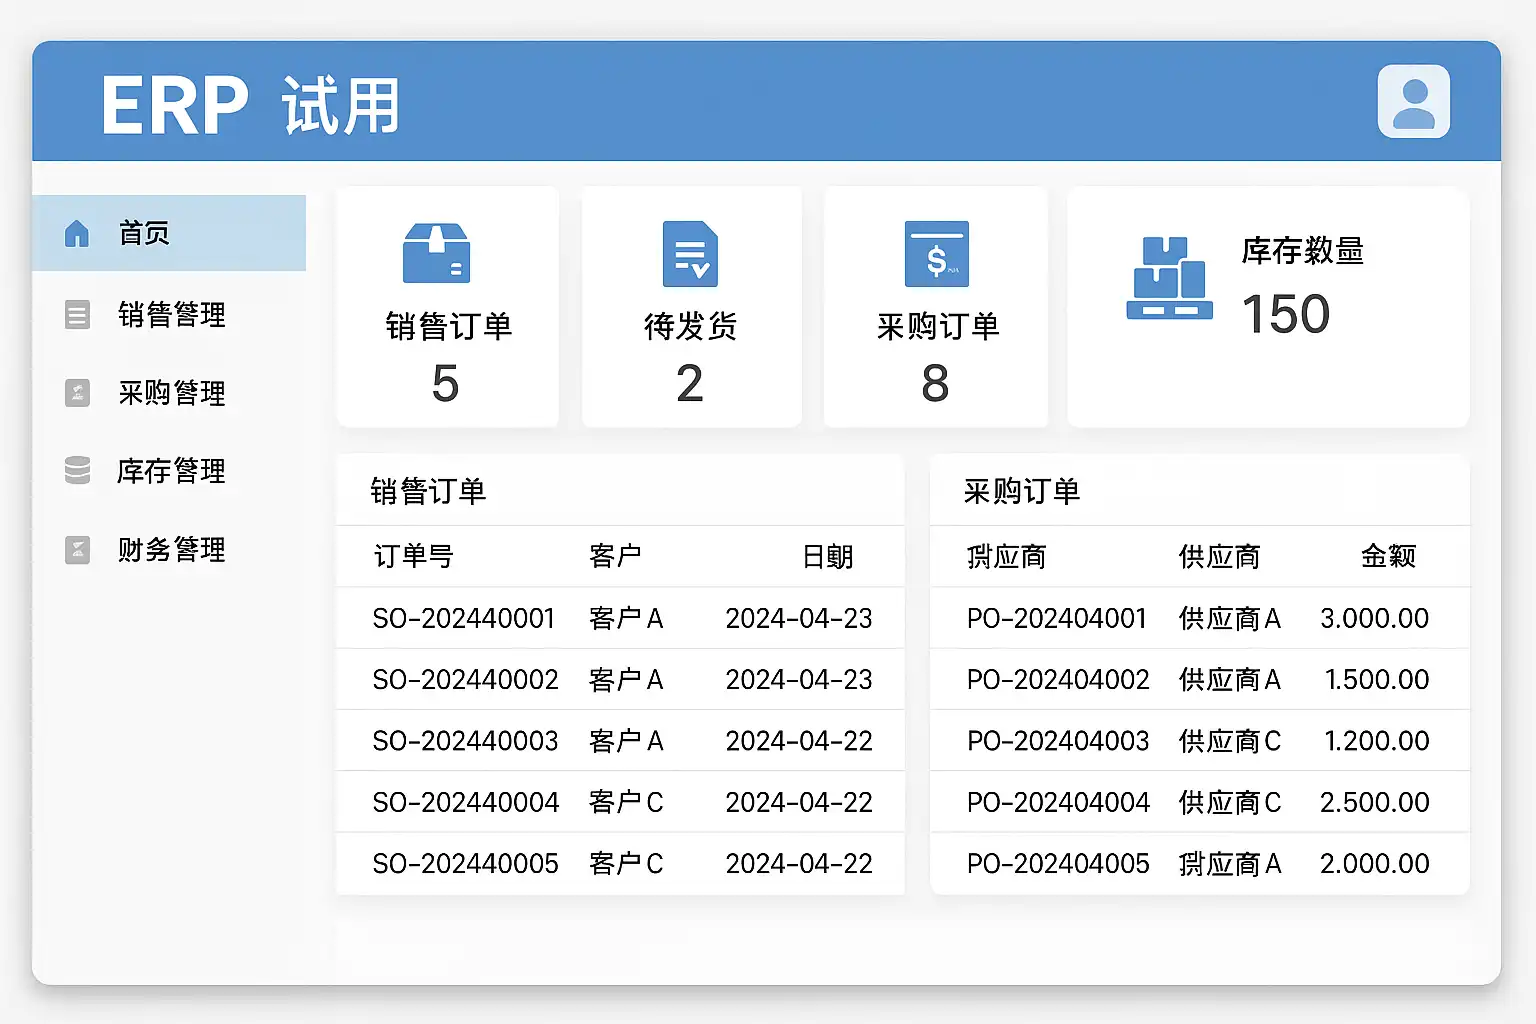This screenshot has height=1024, width=1536.
Task: Click the warehouse boxes icon beside 库存数量
Action: (x=1169, y=279)
